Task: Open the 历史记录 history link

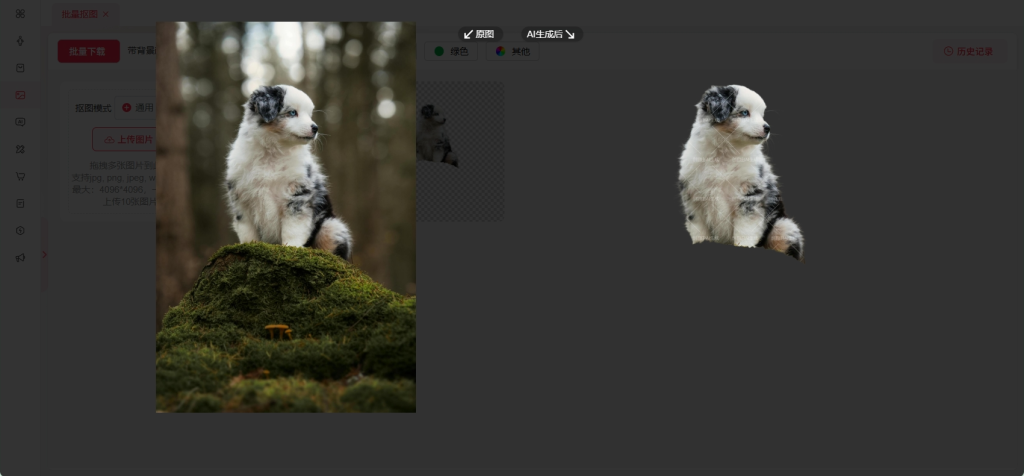Action: pos(968,51)
